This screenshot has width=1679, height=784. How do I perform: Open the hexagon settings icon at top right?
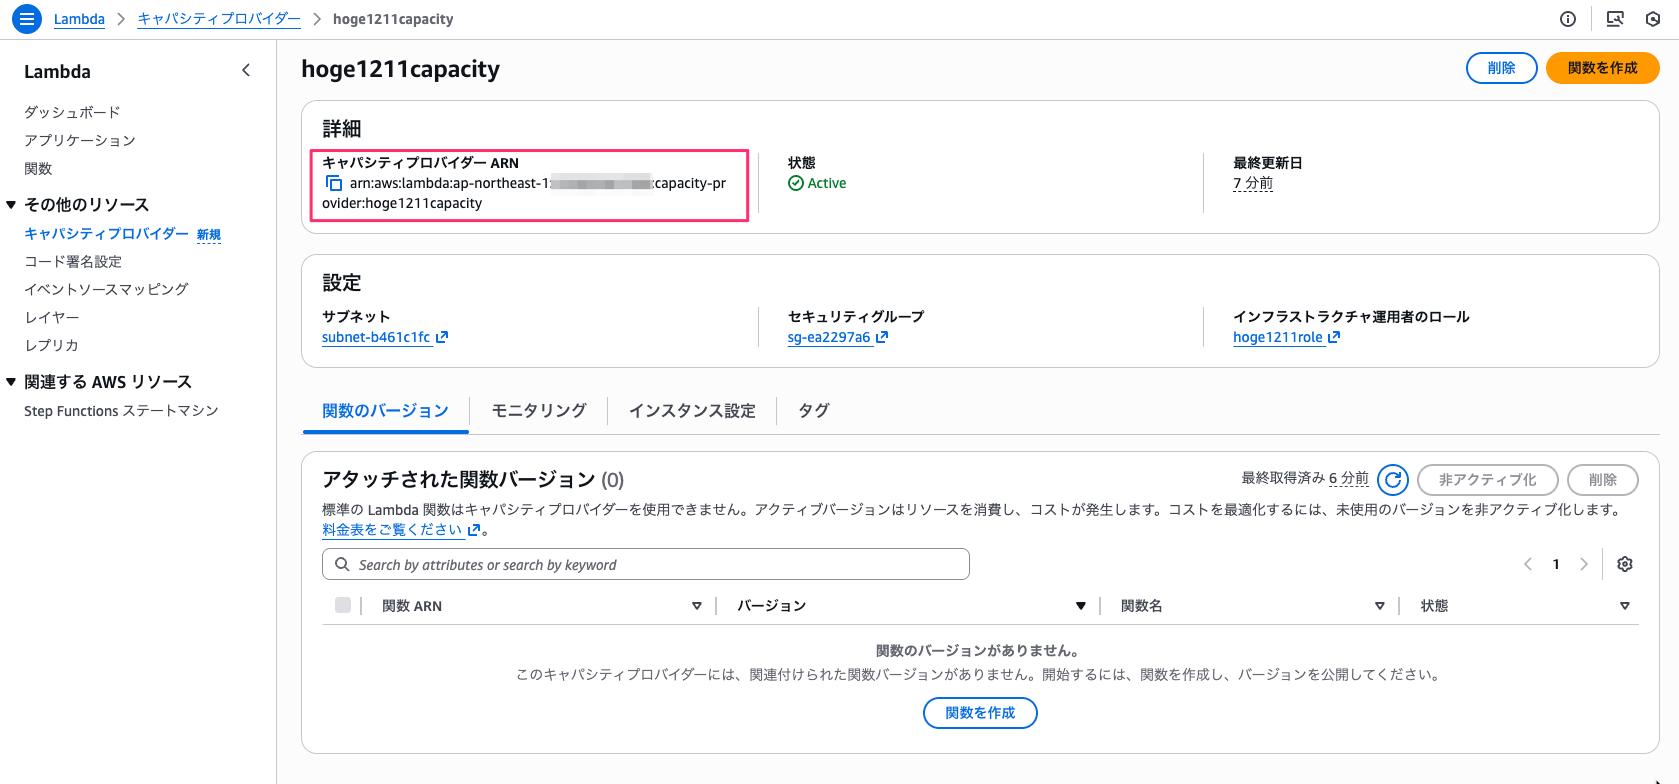click(1653, 19)
